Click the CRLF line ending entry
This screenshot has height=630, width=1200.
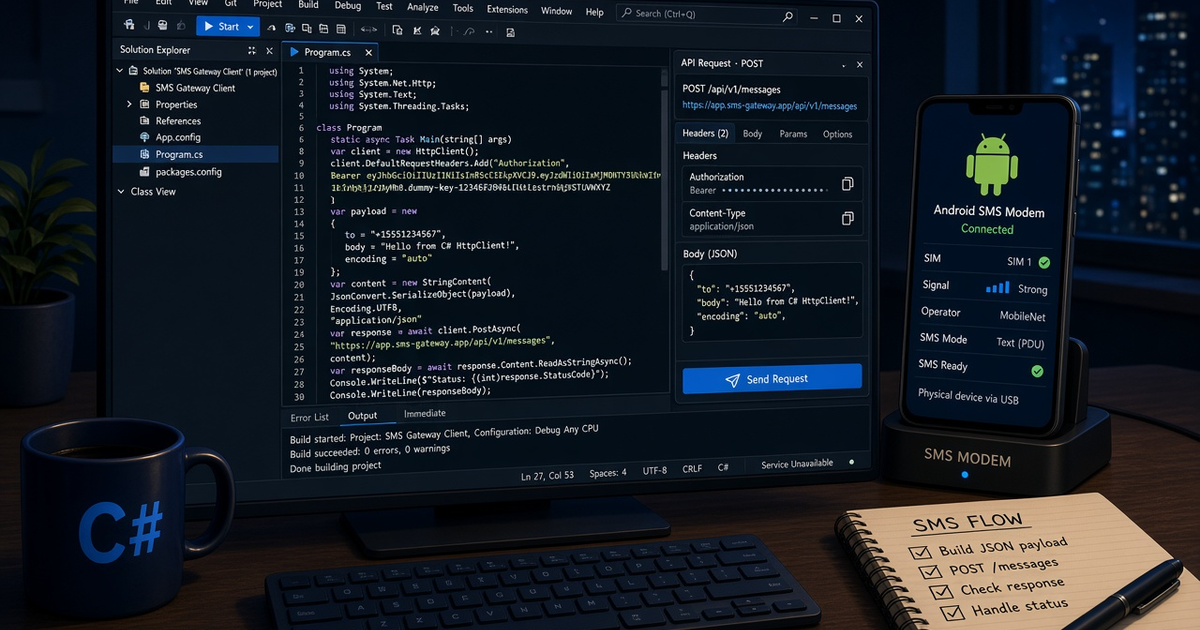coord(693,469)
